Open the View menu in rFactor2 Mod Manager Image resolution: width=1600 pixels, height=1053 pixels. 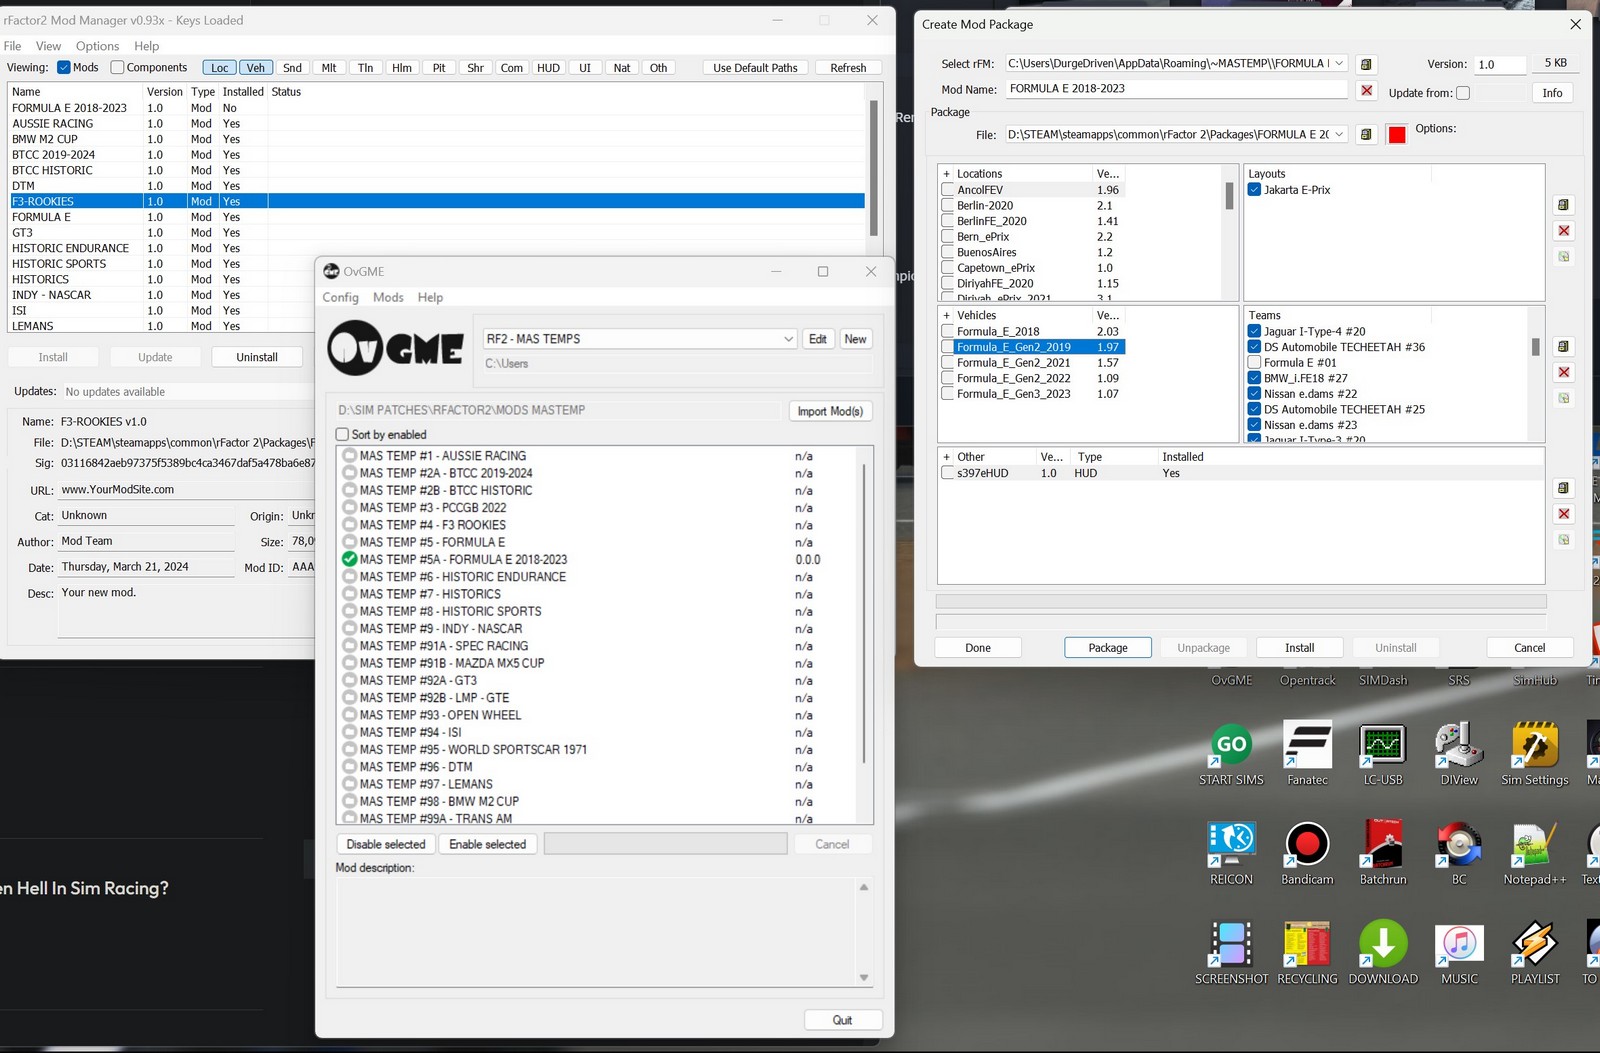[x=48, y=46]
